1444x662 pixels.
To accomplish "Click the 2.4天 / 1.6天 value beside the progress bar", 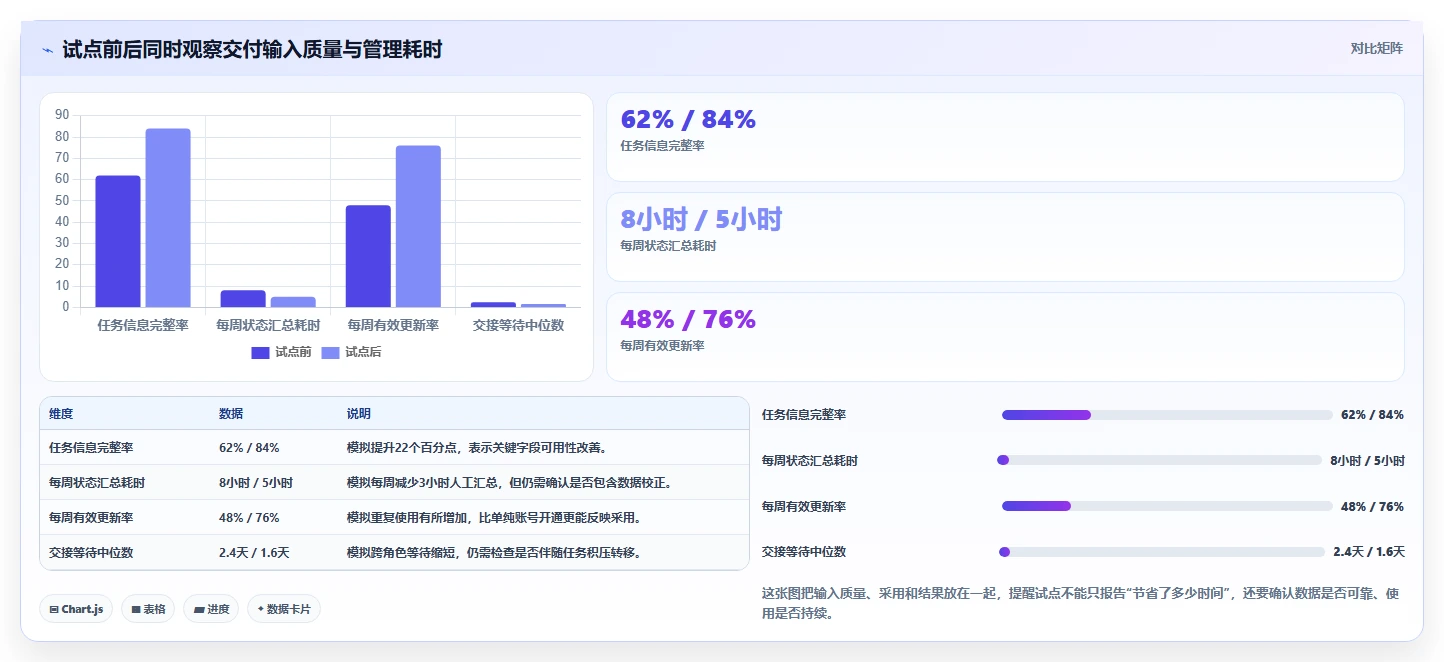I will pos(1369,552).
